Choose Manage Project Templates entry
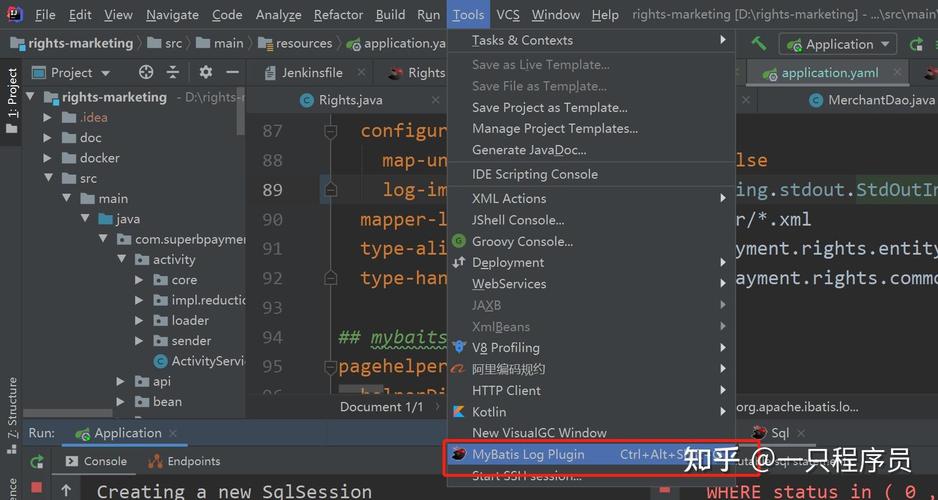 pos(591,129)
